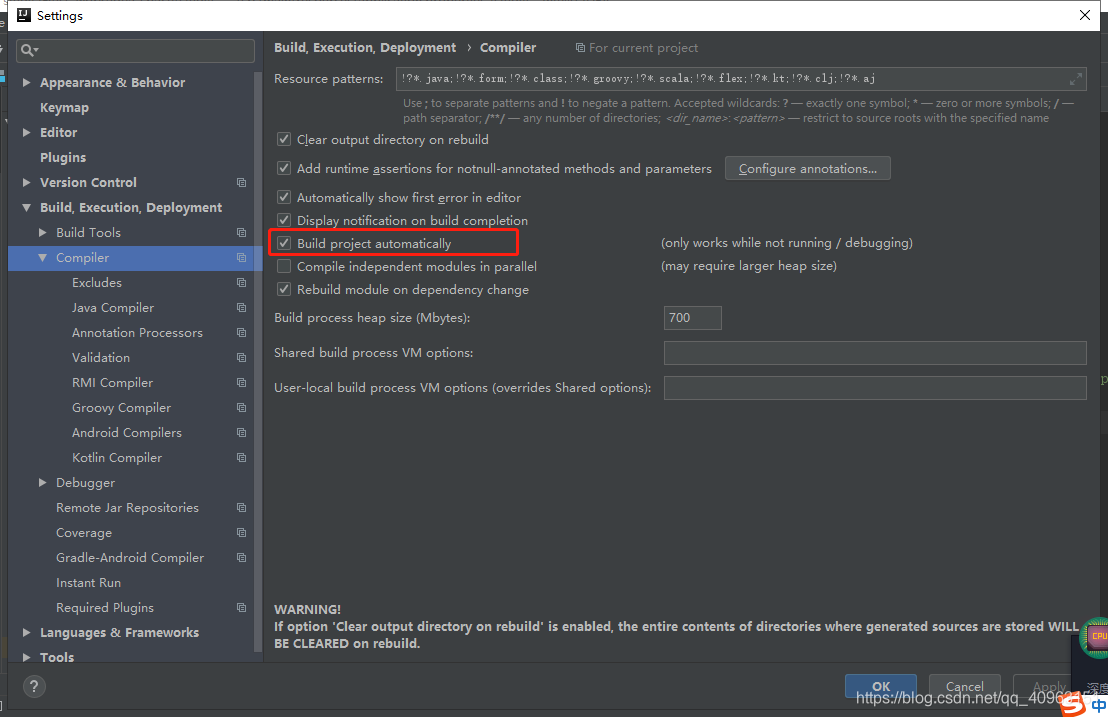The image size is (1108, 717).
Task: Select Kotlin Compiler settings
Action: click(117, 458)
